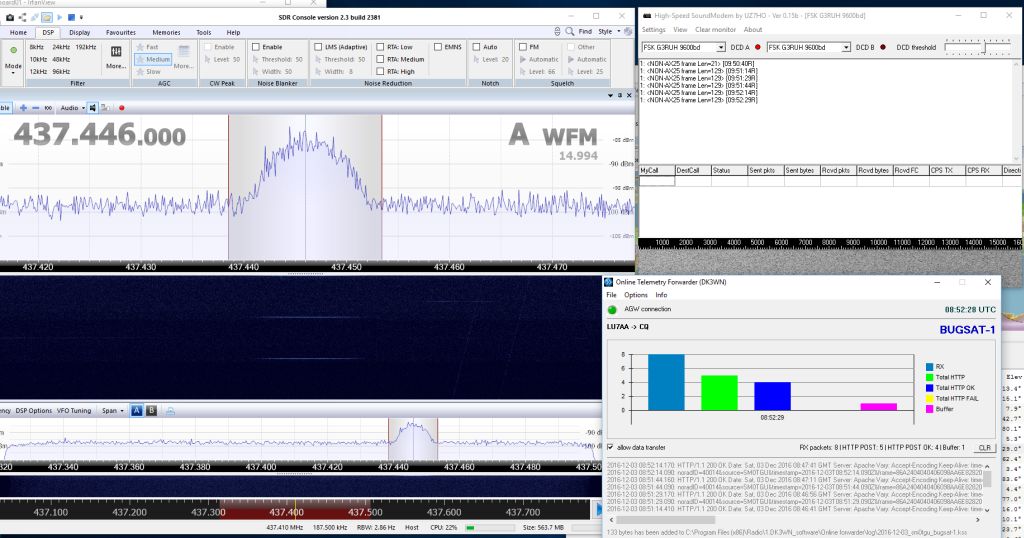Enable the Squelch FM checkbox
Viewport: 1024px width, 538px height.
pos(522,47)
